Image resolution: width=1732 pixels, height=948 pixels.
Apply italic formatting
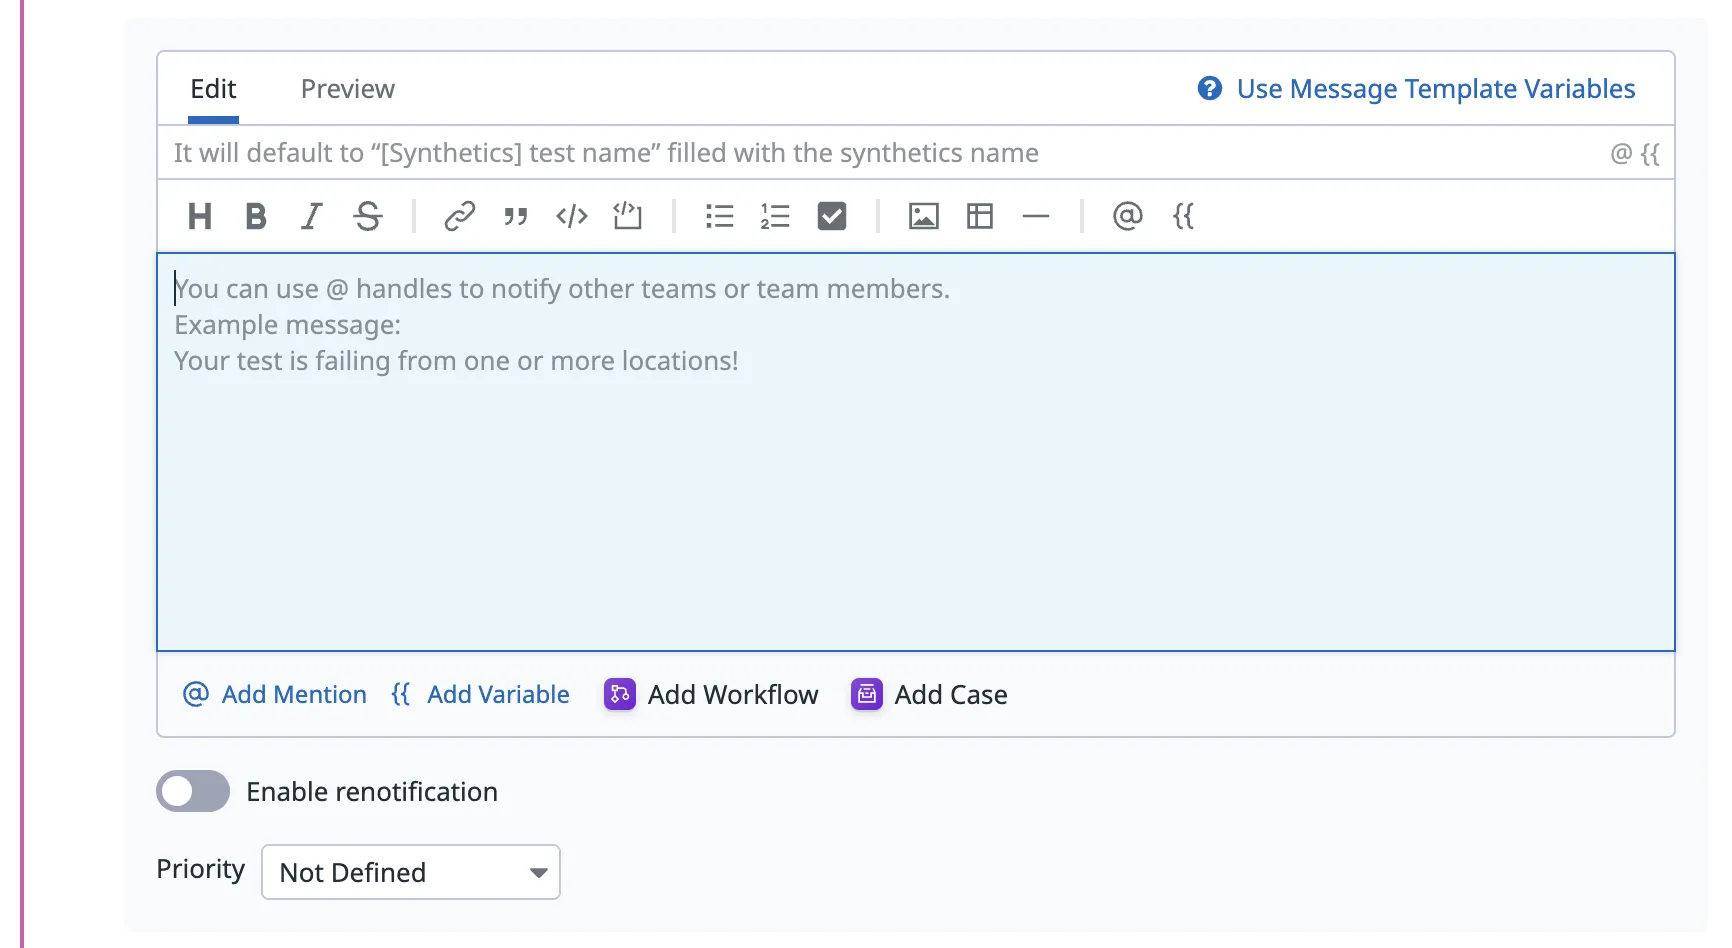(312, 216)
